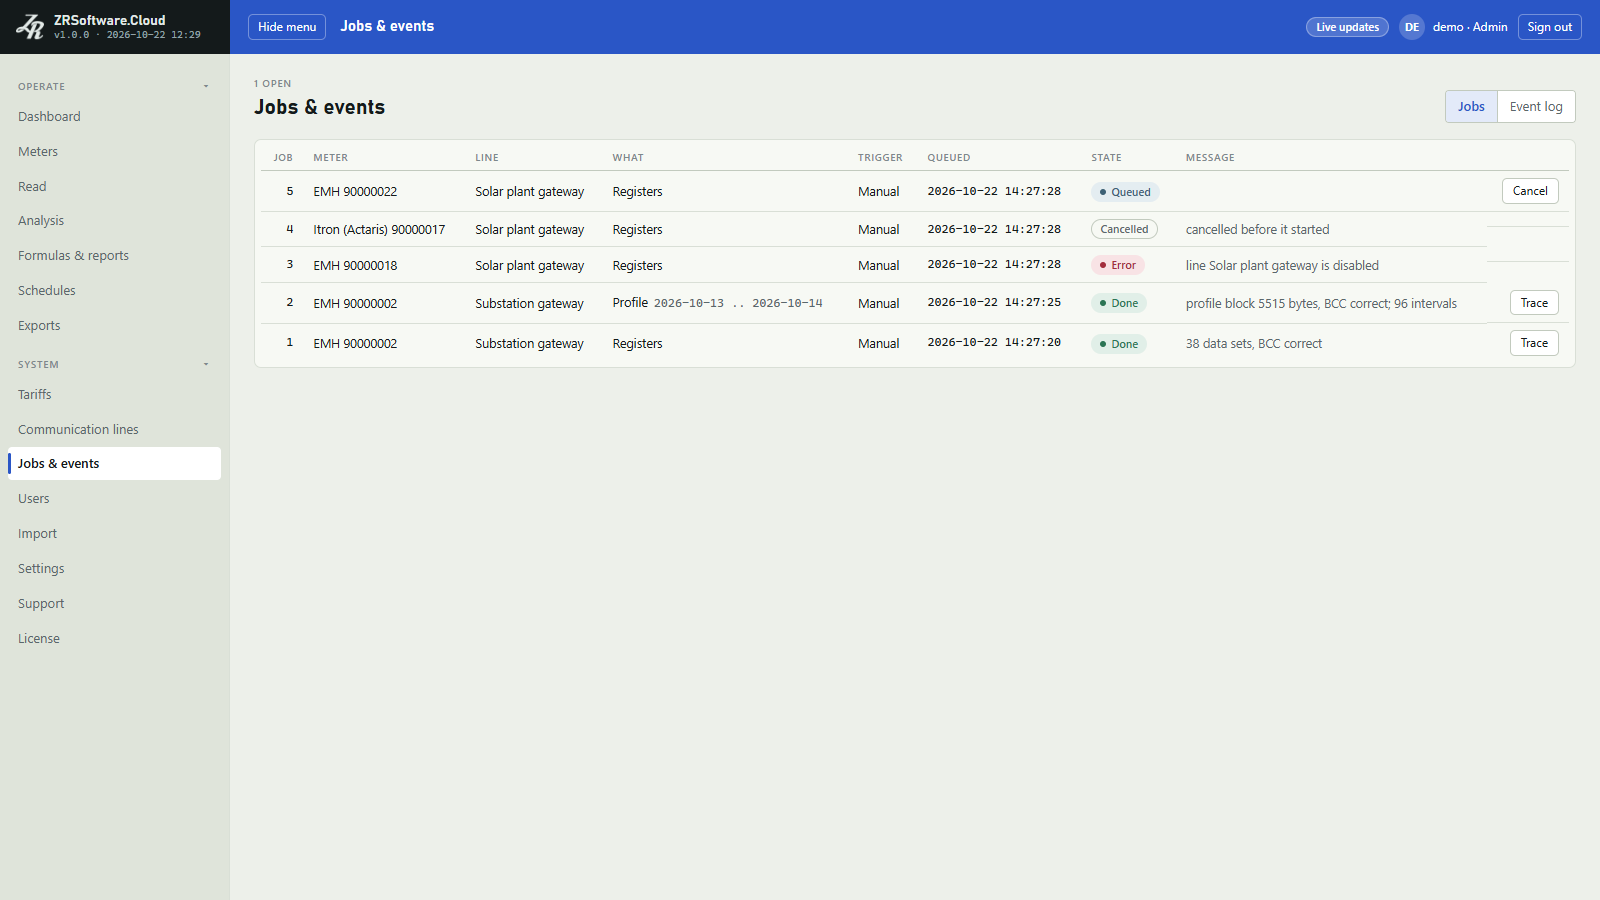
Task: Click meter EMH 90000018
Action: 355,266
